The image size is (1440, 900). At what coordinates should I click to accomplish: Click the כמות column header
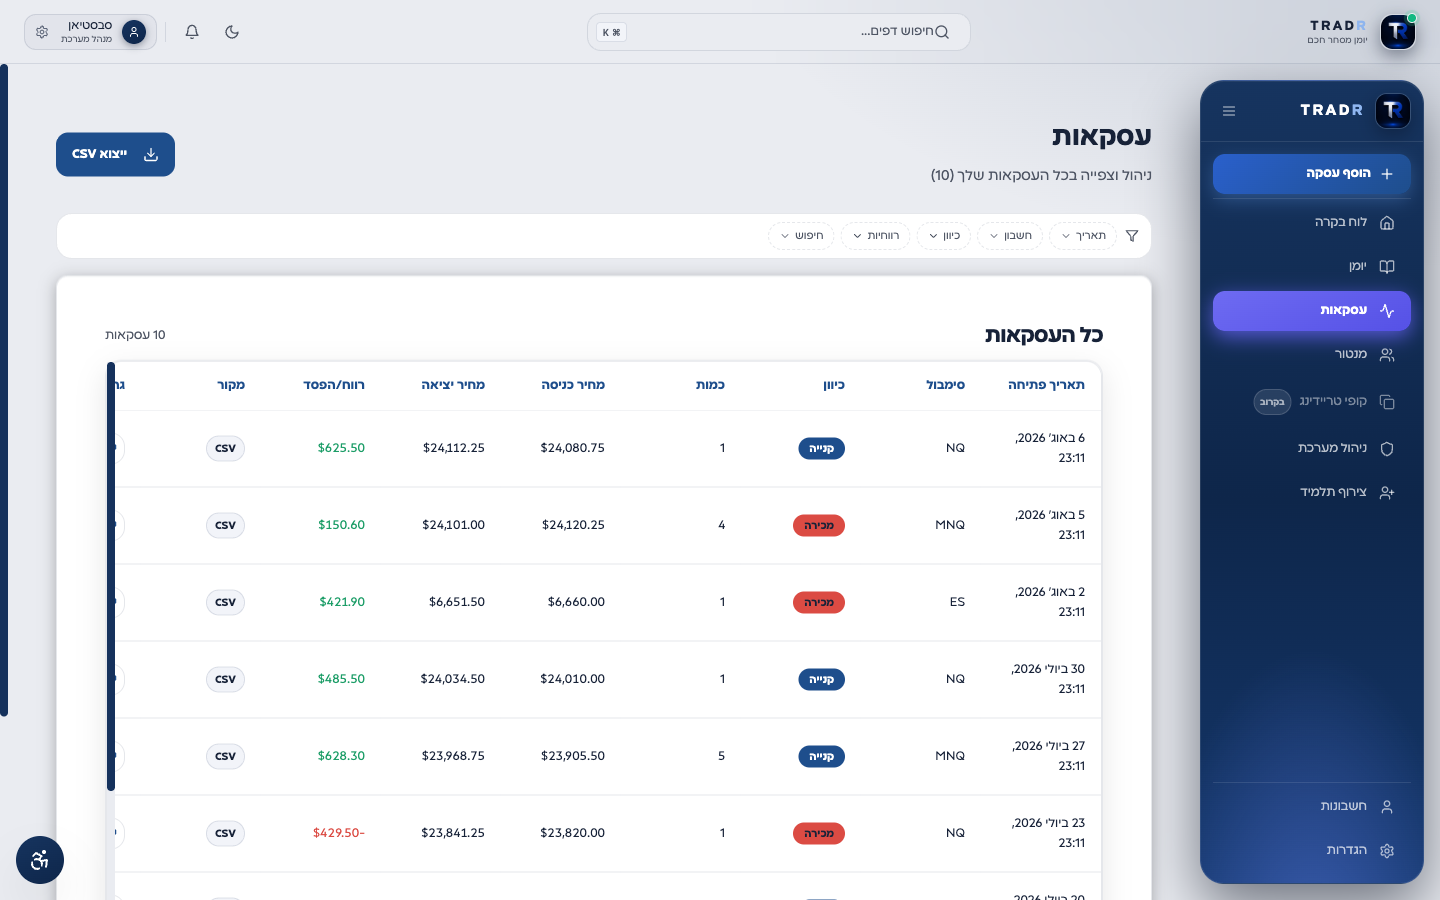(710, 385)
